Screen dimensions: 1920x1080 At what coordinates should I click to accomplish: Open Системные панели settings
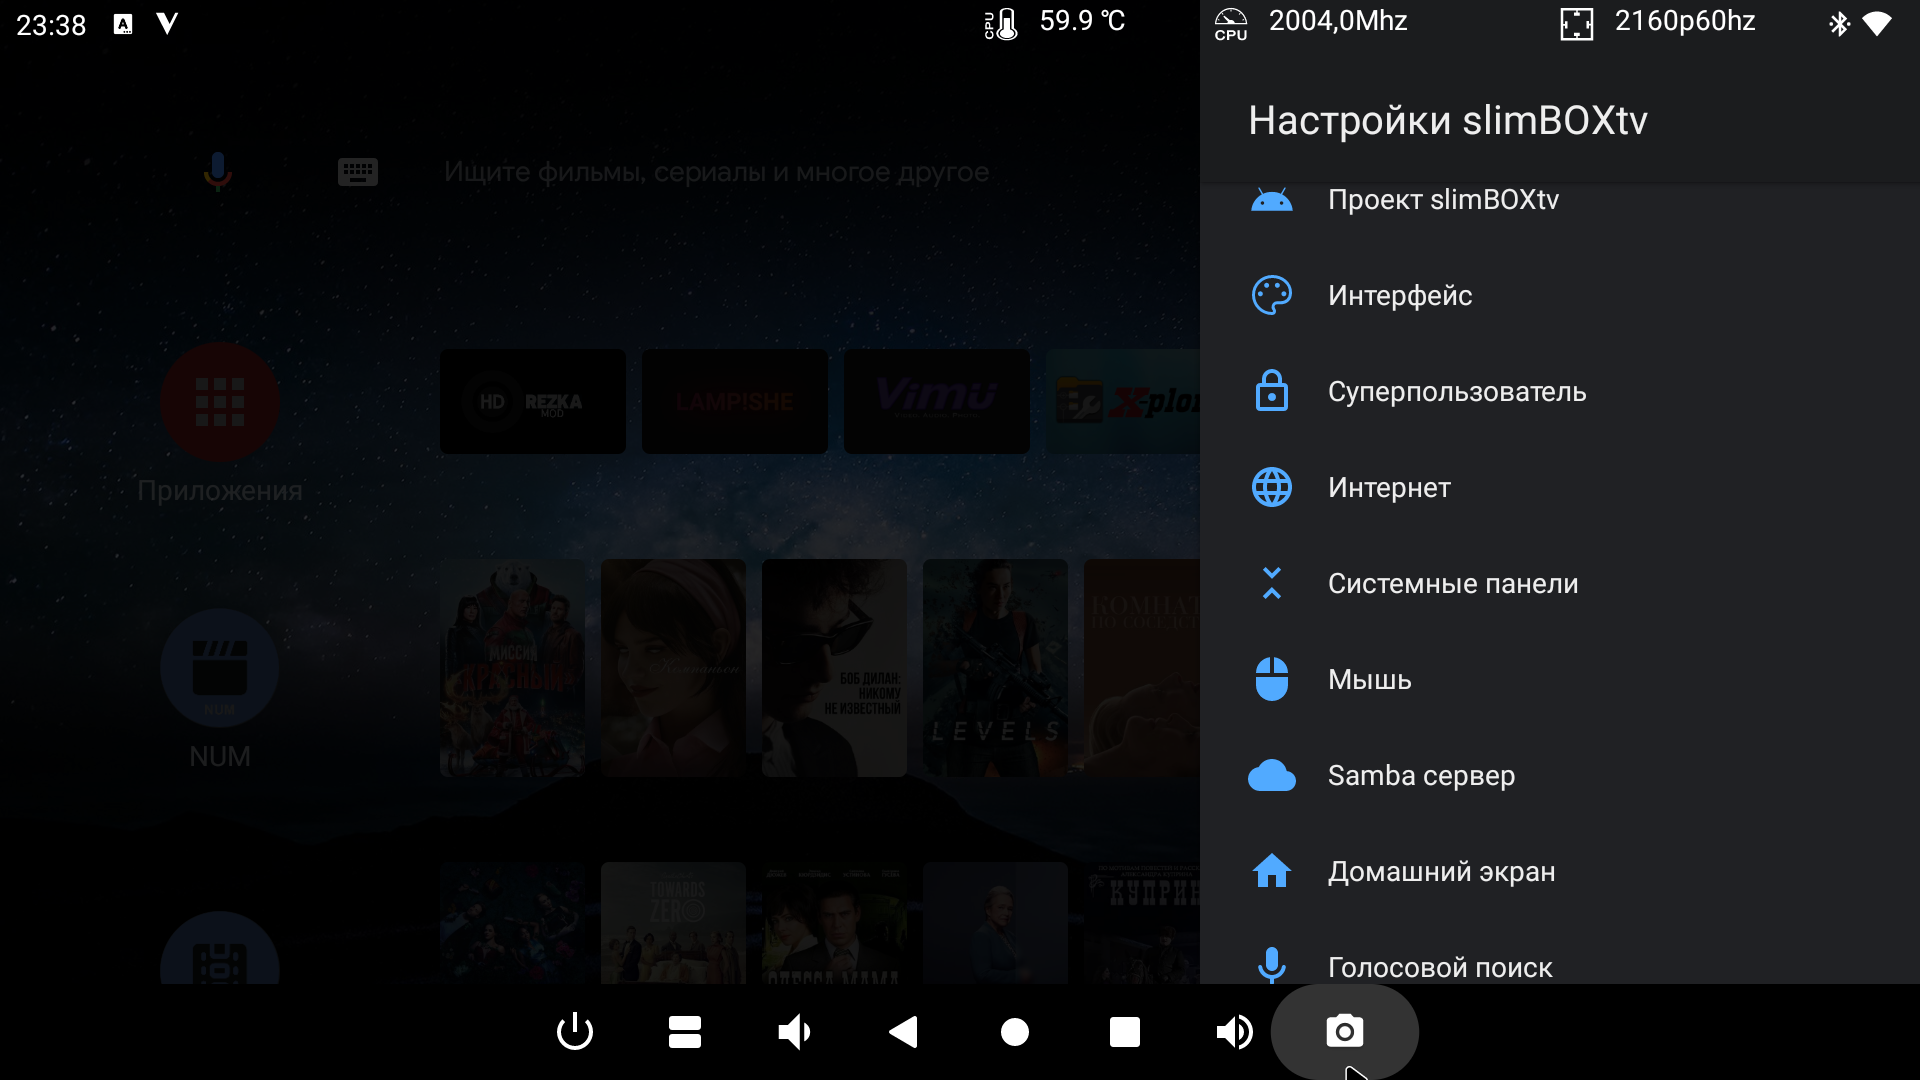[x=1452, y=584]
